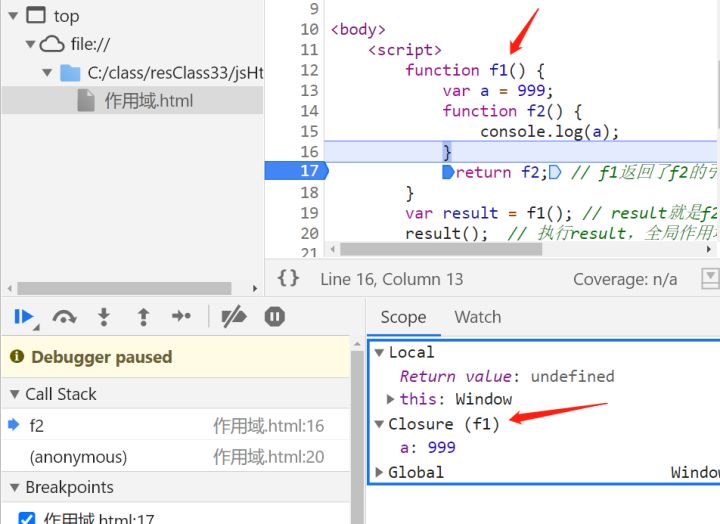Click the single Step arrow icon
This screenshot has width=720, height=524.
[x=181, y=316]
